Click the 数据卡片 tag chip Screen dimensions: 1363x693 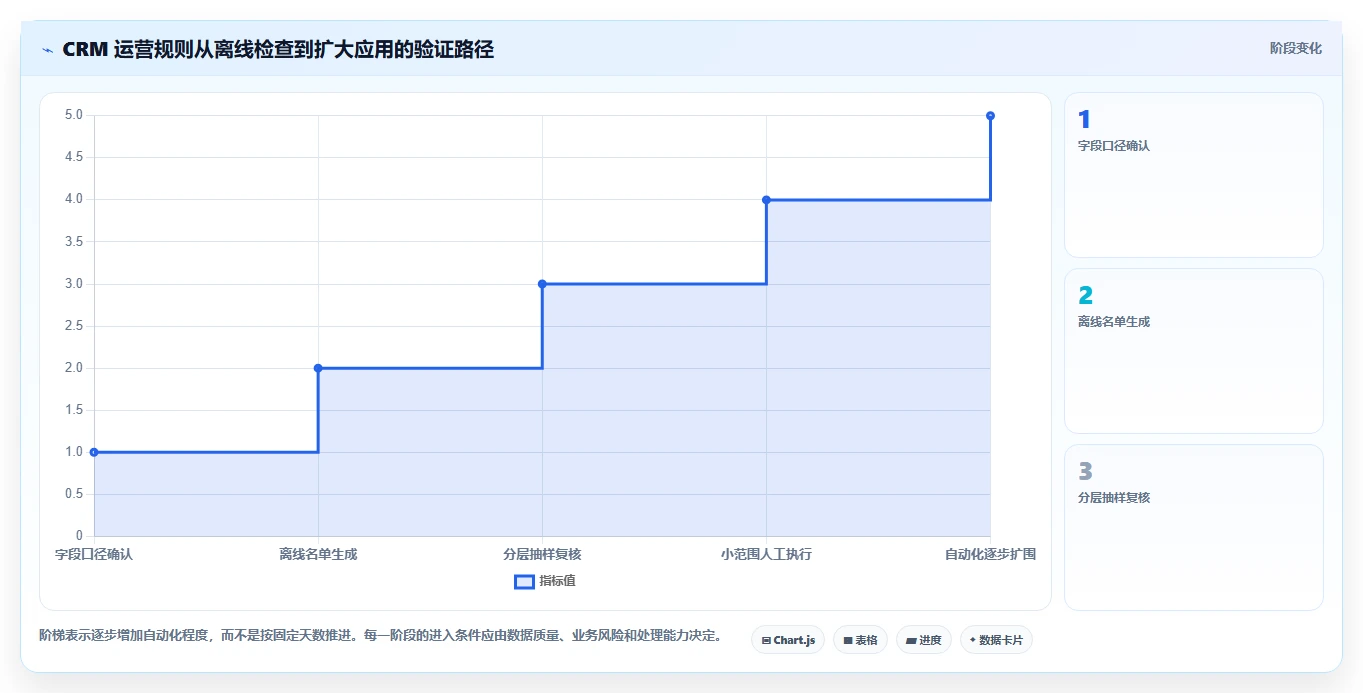click(x=995, y=640)
